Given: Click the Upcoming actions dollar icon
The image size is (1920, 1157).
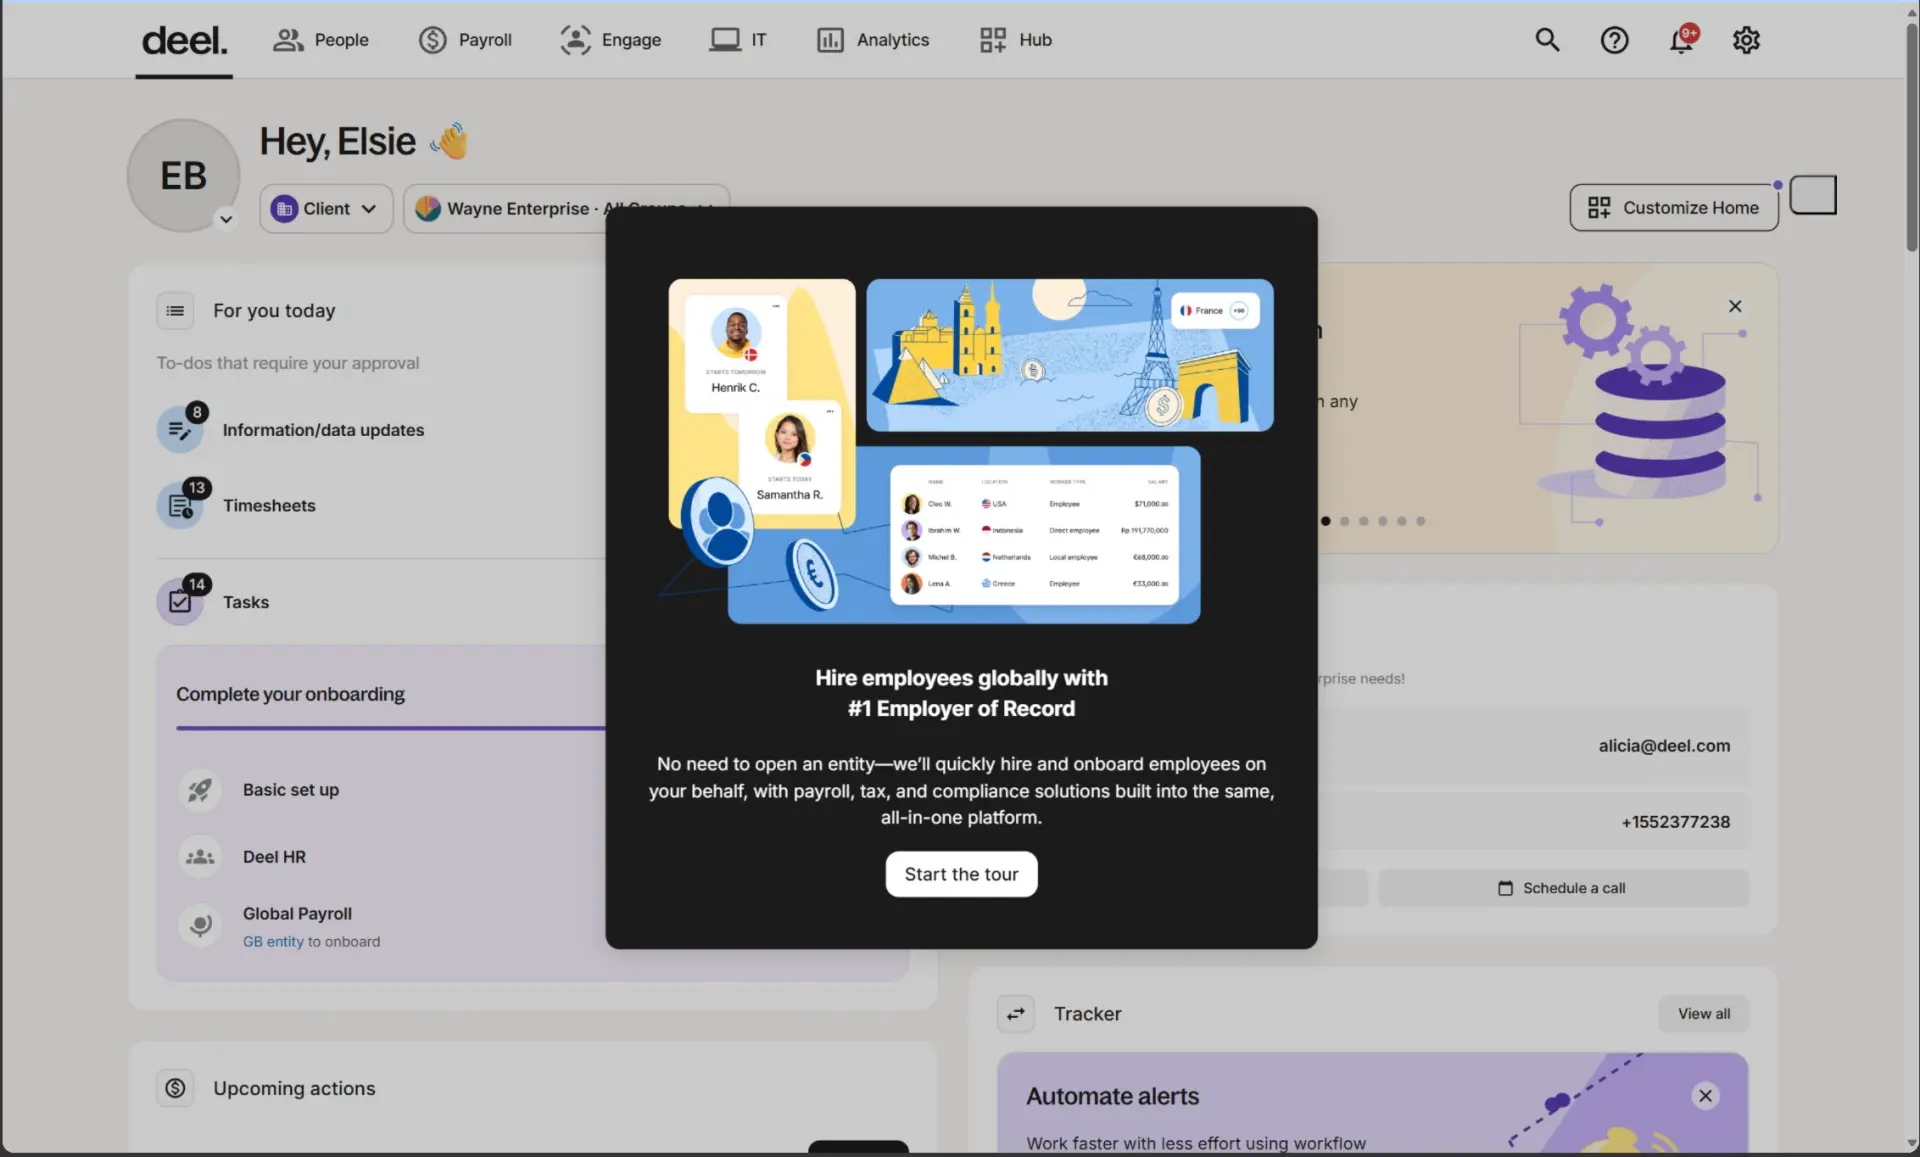Looking at the screenshot, I should coord(175,1088).
